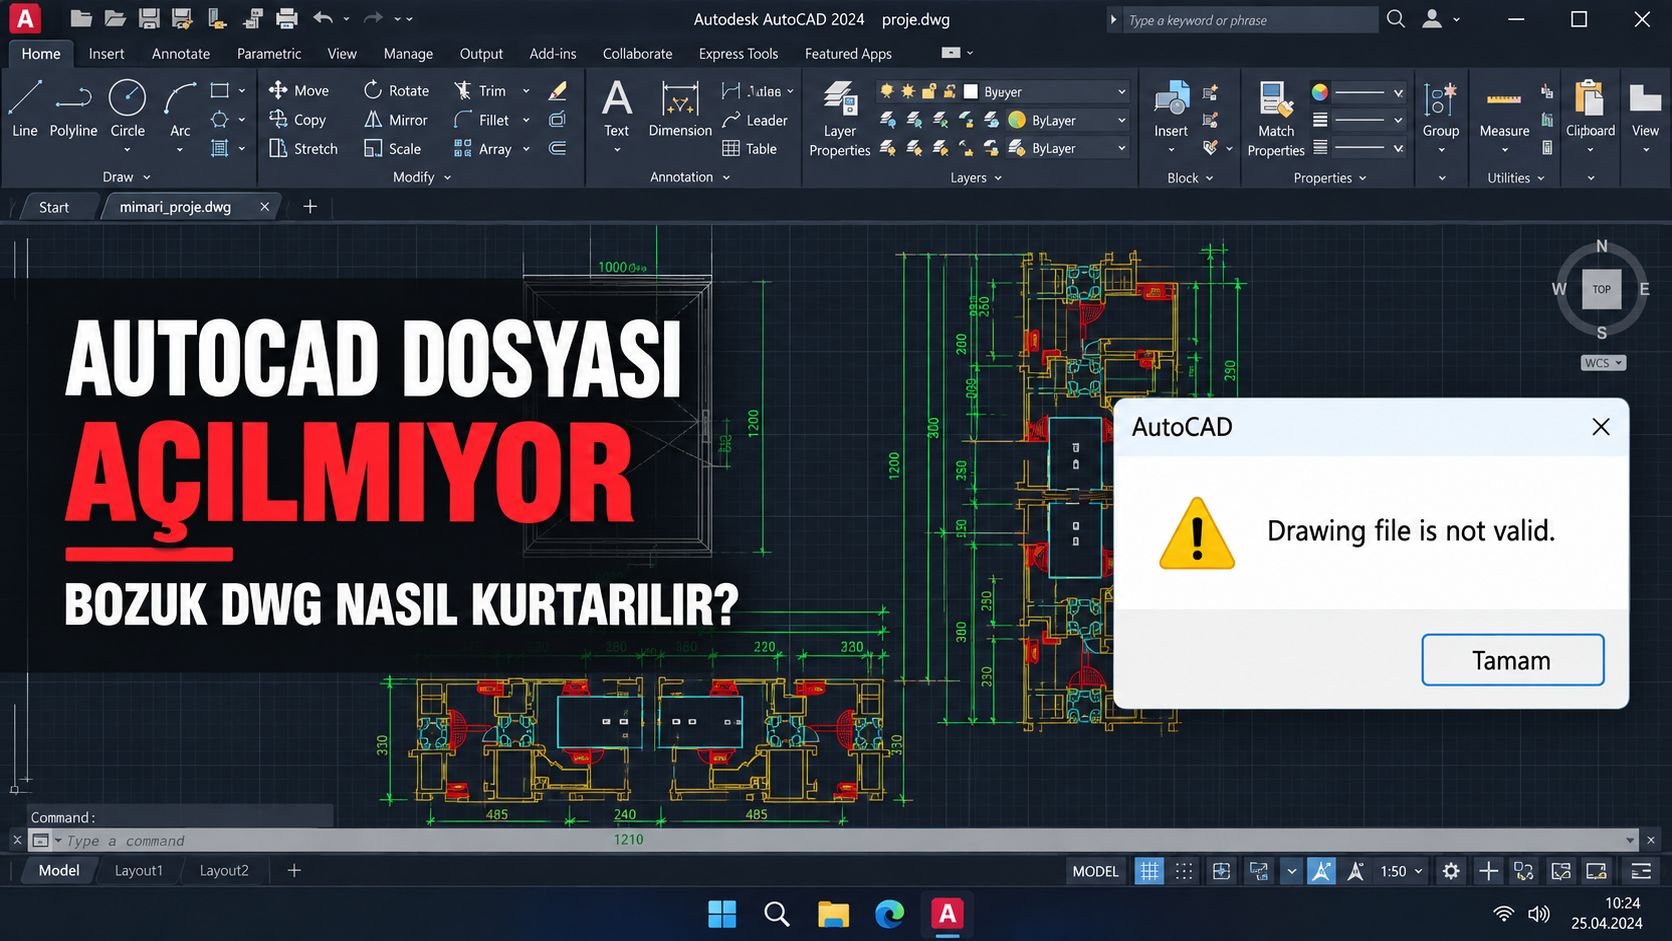Open the ByLayer color dropdown
The width and height of the screenshot is (1672, 941).
pyautogui.click(x=1068, y=120)
